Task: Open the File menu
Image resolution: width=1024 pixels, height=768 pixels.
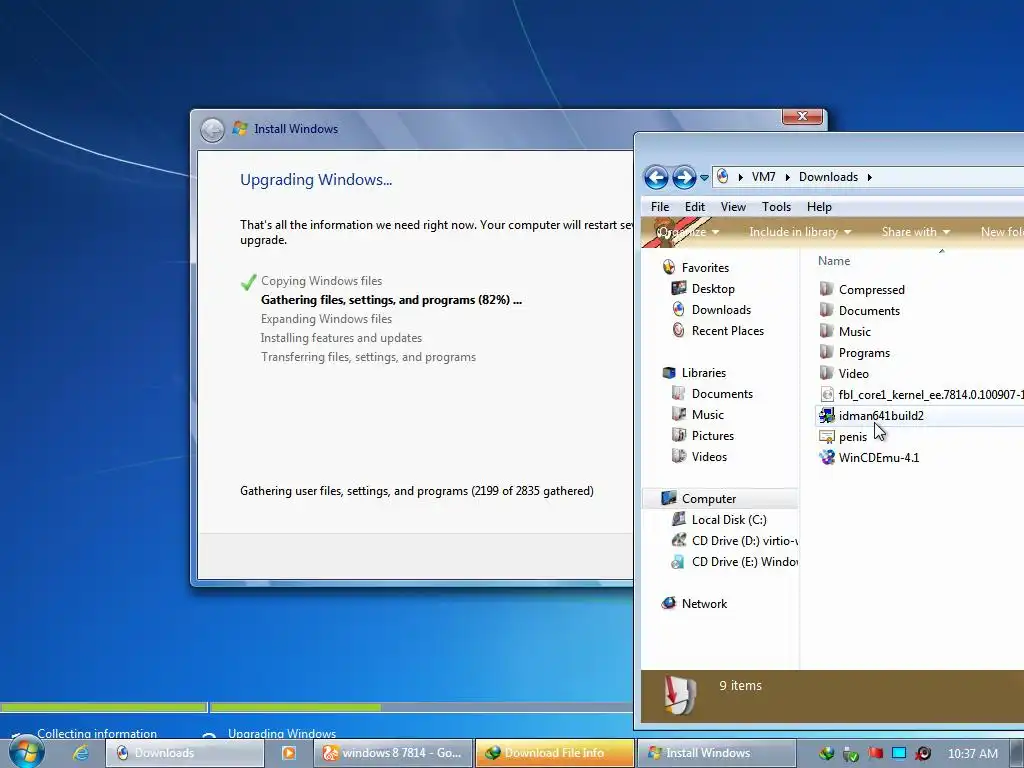Action: [x=660, y=207]
